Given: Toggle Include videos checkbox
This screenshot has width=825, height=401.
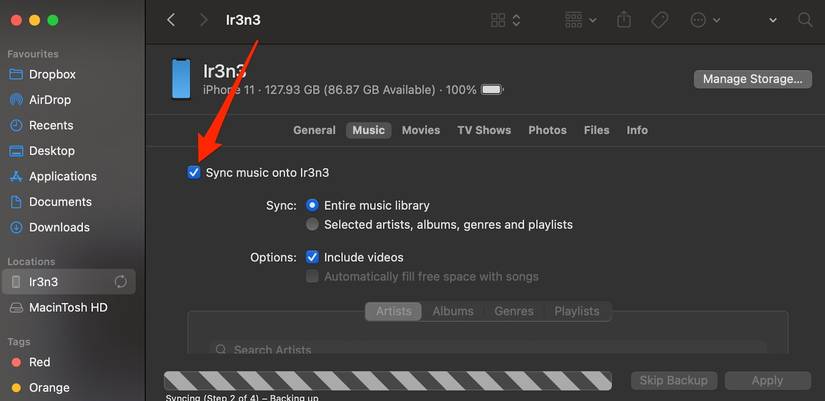Looking at the screenshot, I should [x=313, y=257].
